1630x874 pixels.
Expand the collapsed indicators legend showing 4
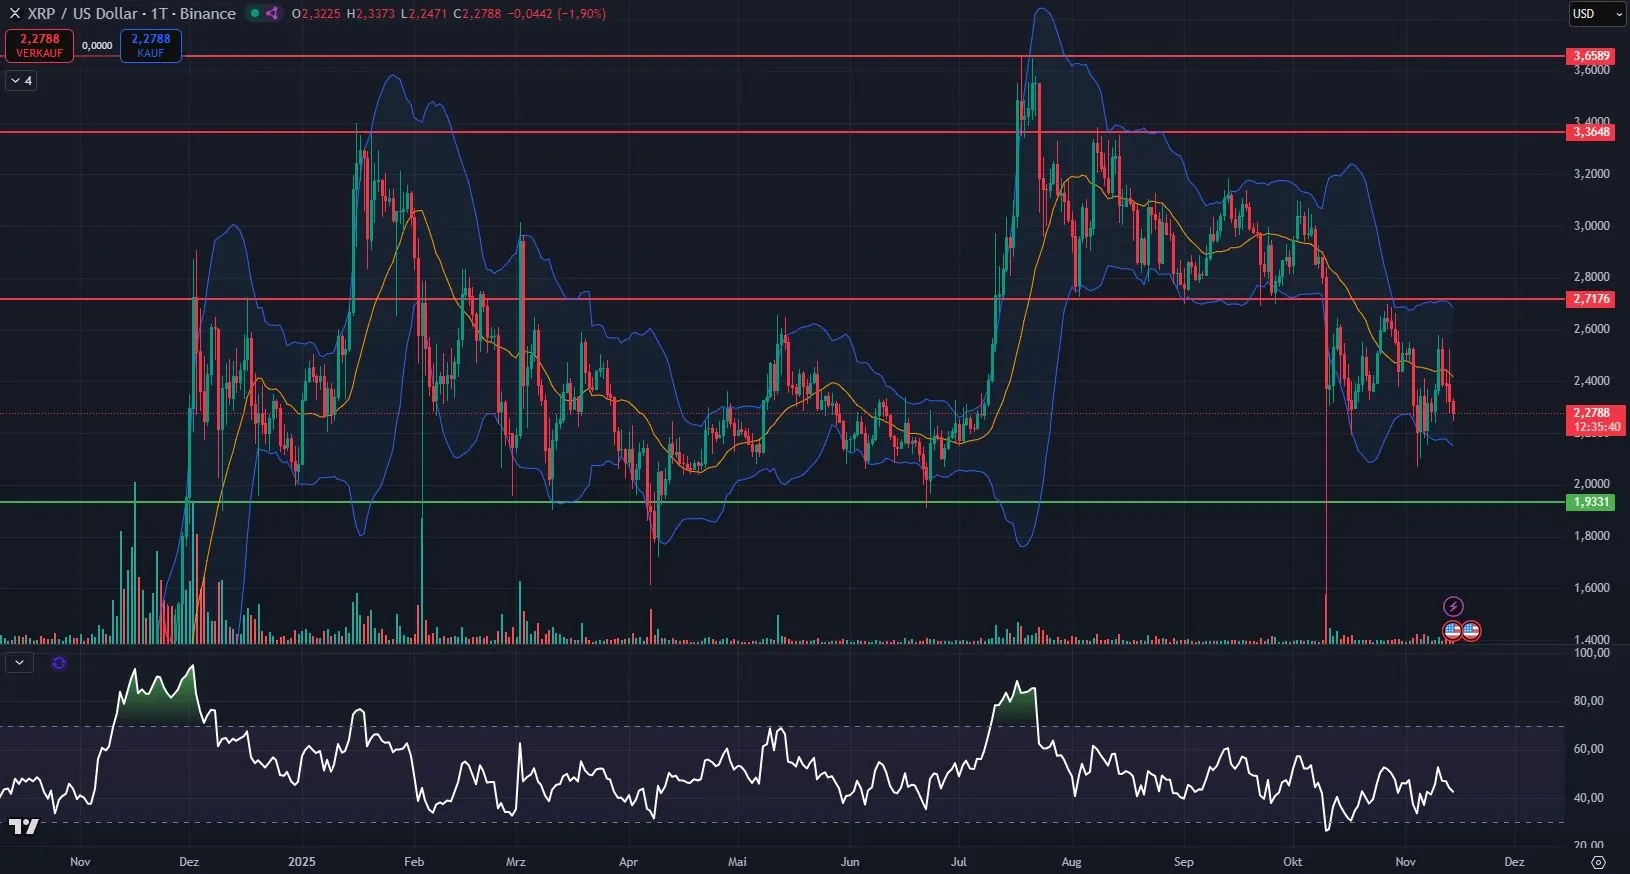21,81
